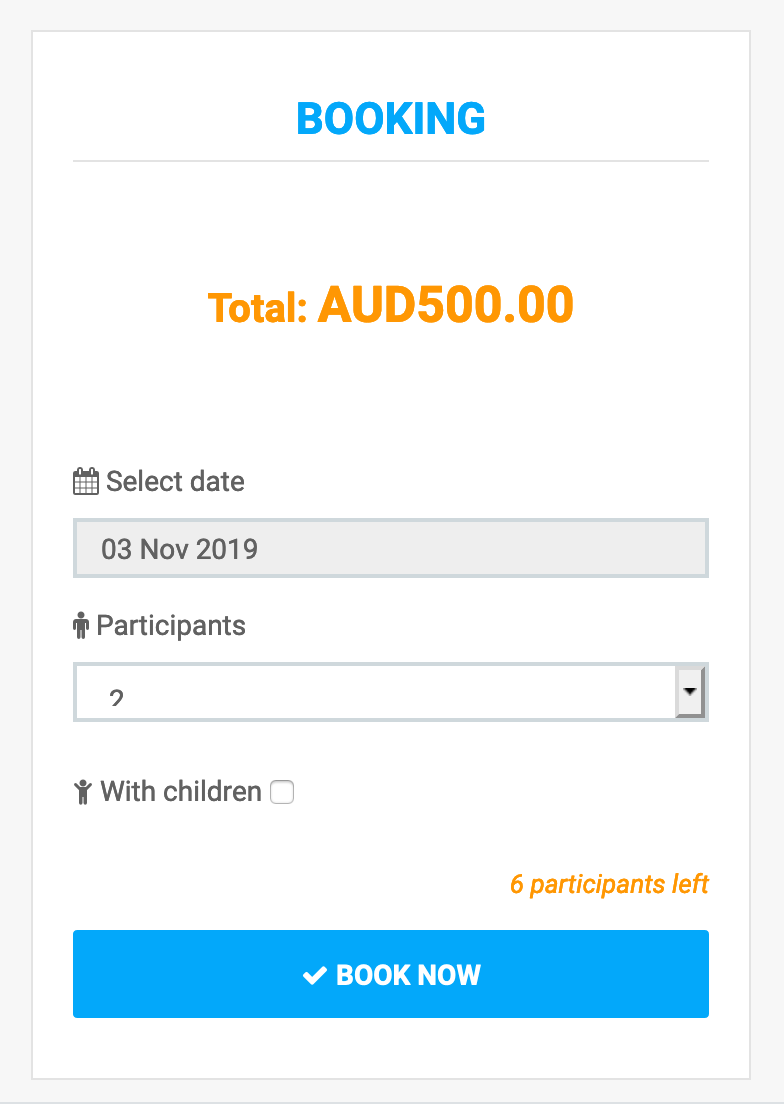Enable the With children checkbox

point(283,793)
